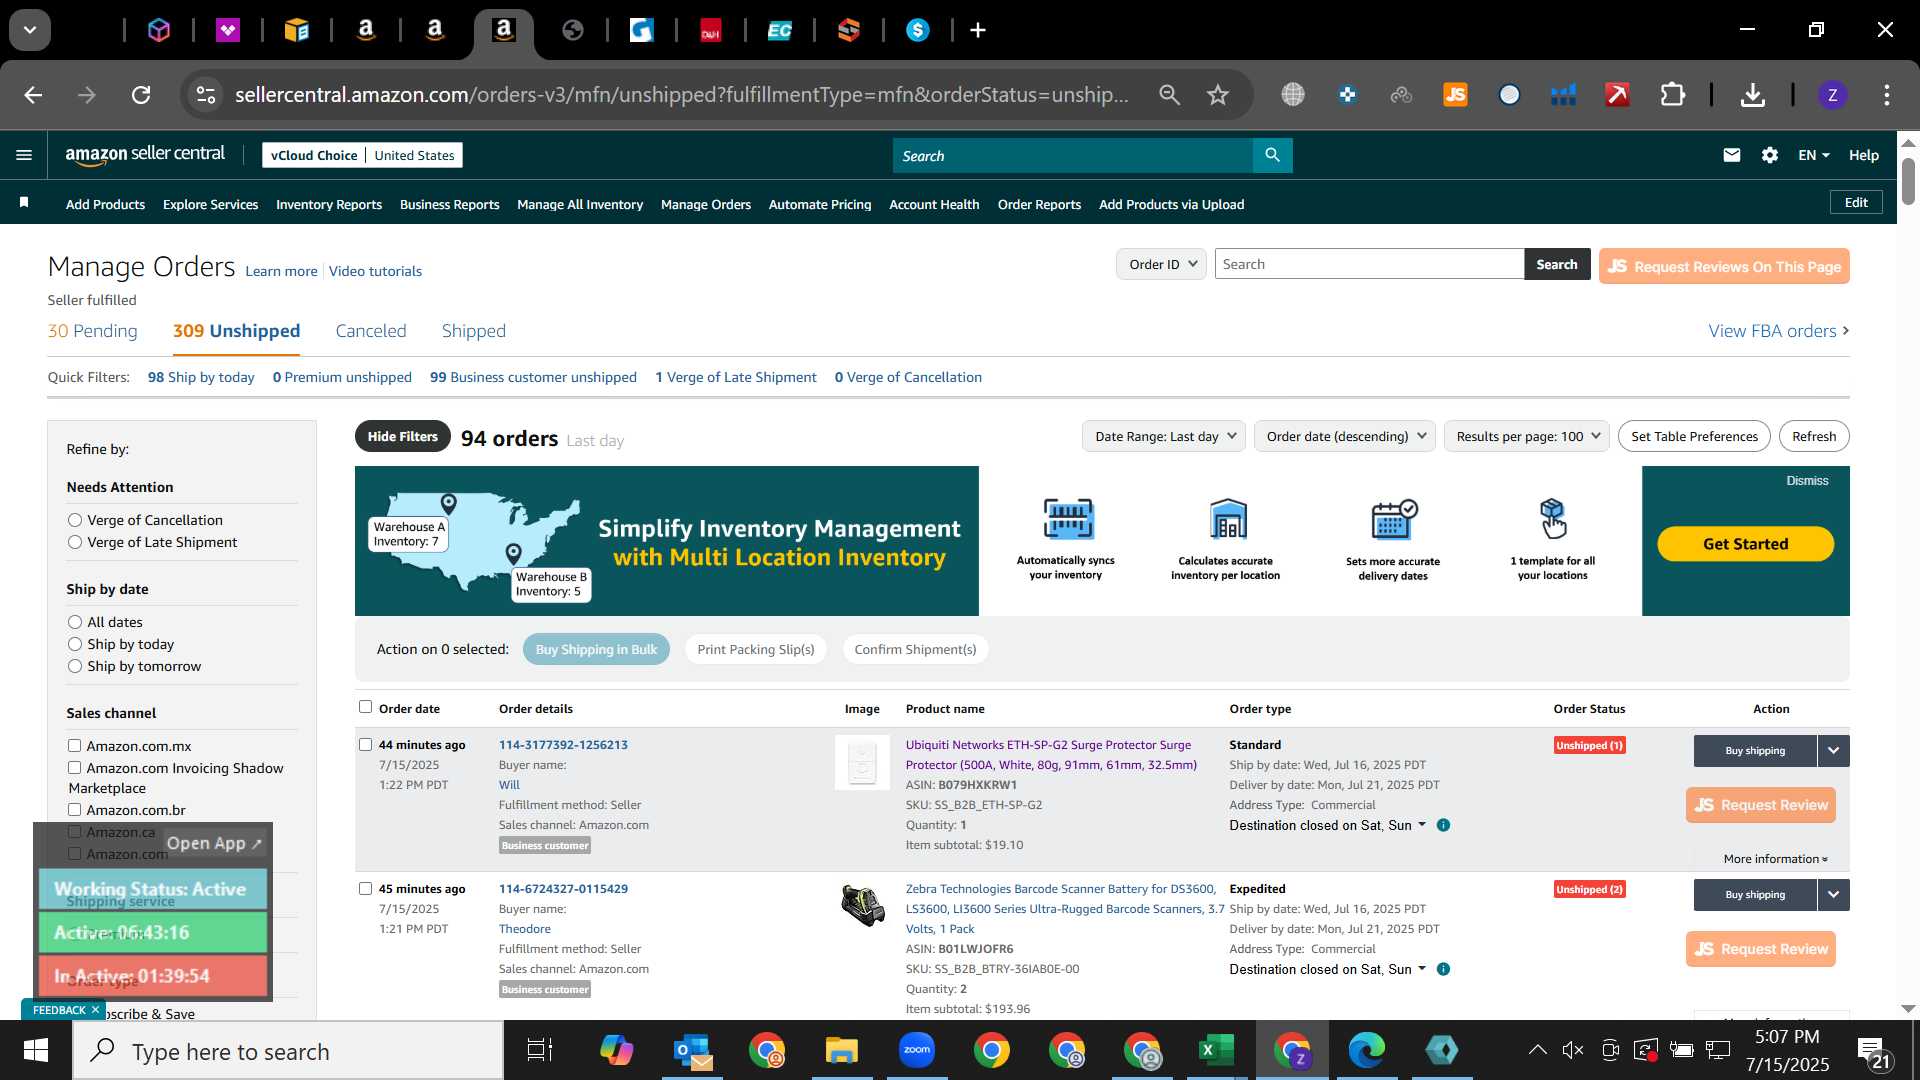The width and height of the screenshot is (1920, 1080).
Task: Click the search magnifier button in Seller Central
Action: point(1272,155)
